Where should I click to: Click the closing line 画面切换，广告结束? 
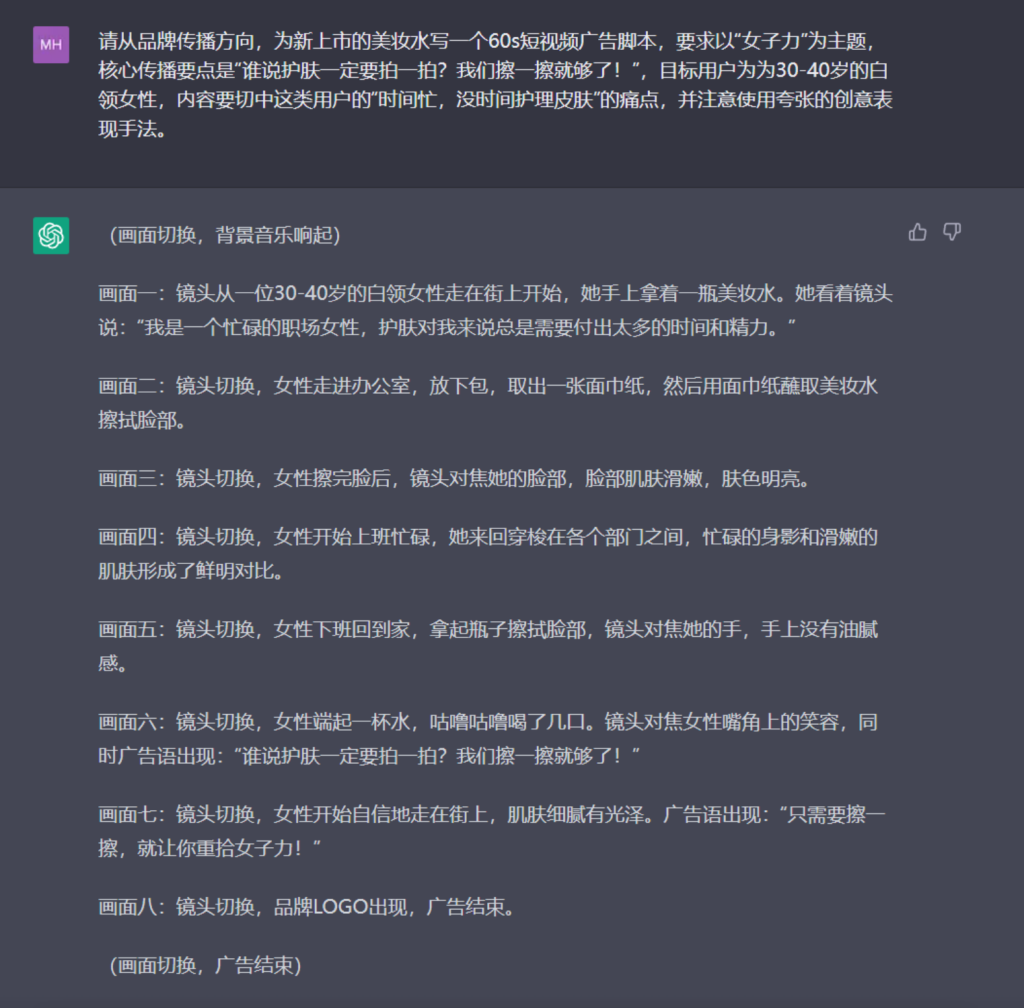tap(206, 965)
